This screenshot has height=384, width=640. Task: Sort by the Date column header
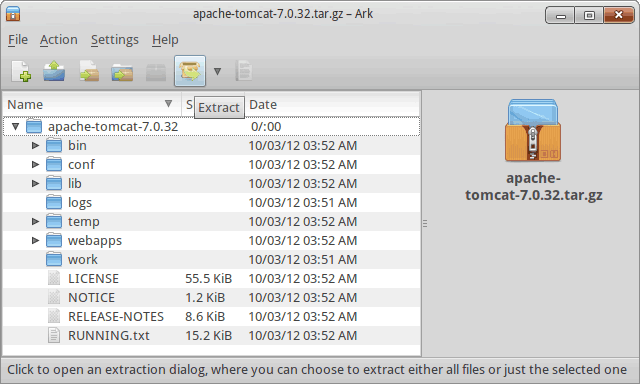[x=332, y=104]
